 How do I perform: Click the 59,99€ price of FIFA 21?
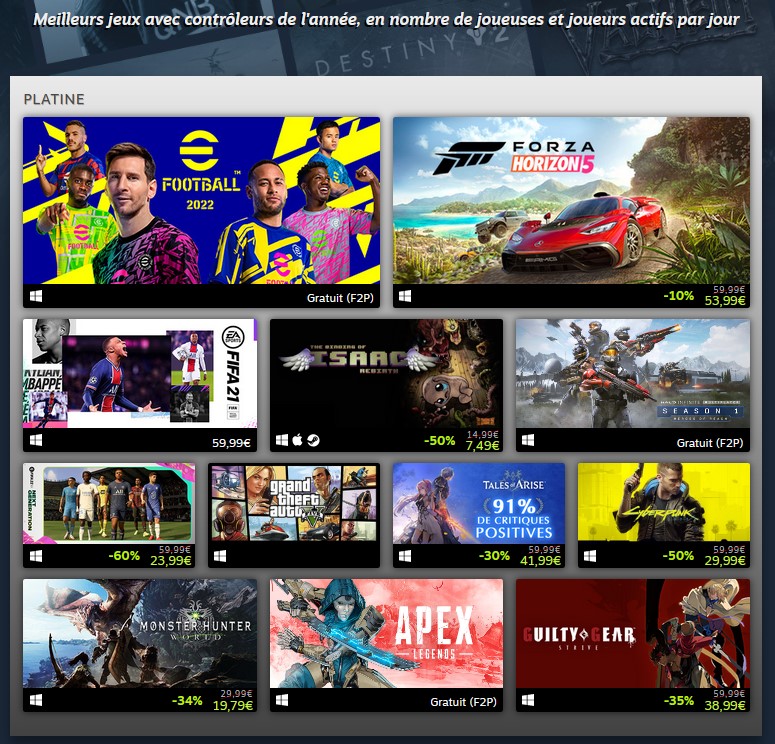tap(231, 443)
